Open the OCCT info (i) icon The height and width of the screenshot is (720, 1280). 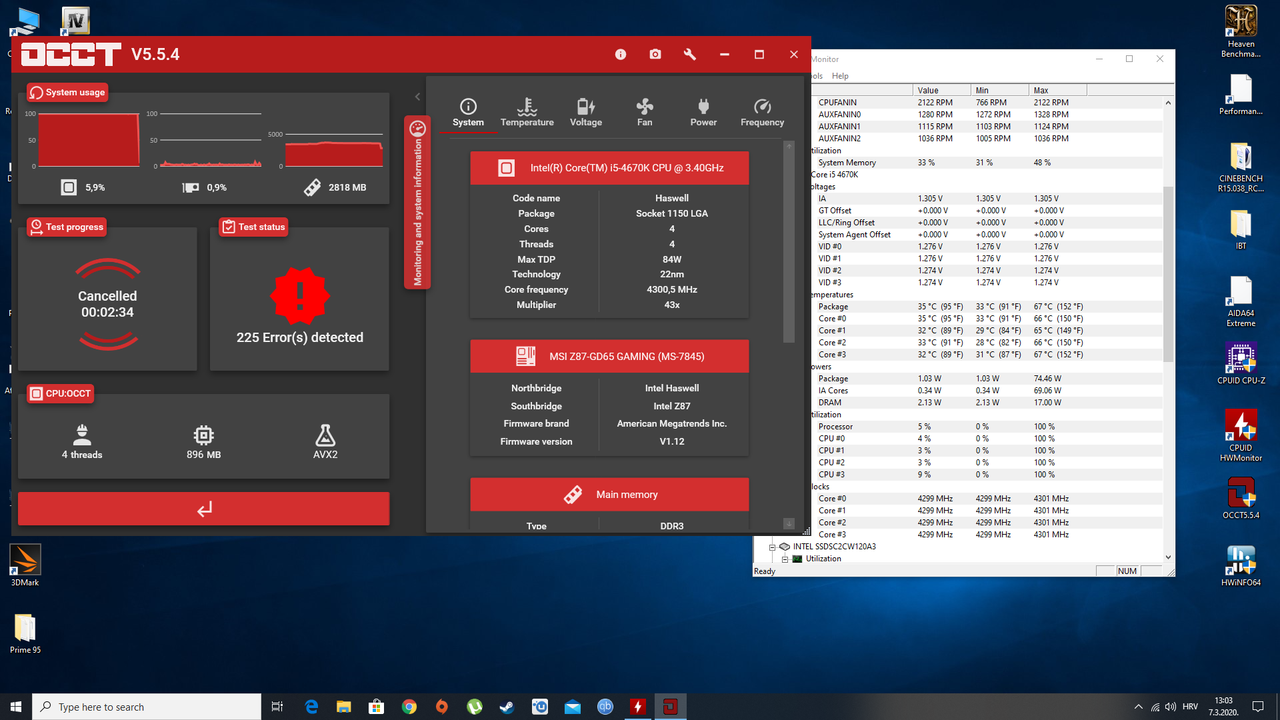coord(620,54)
